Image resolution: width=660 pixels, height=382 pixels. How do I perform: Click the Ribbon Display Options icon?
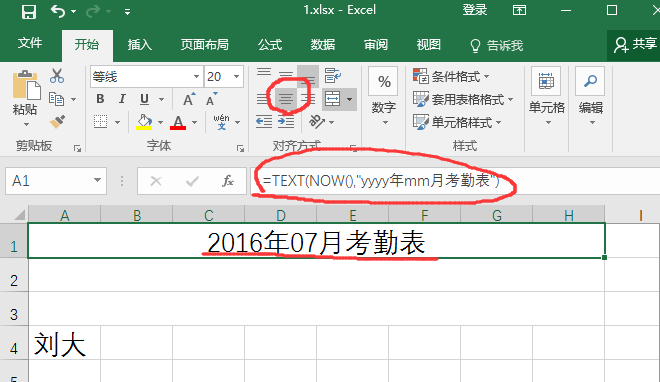click(519, 10)
